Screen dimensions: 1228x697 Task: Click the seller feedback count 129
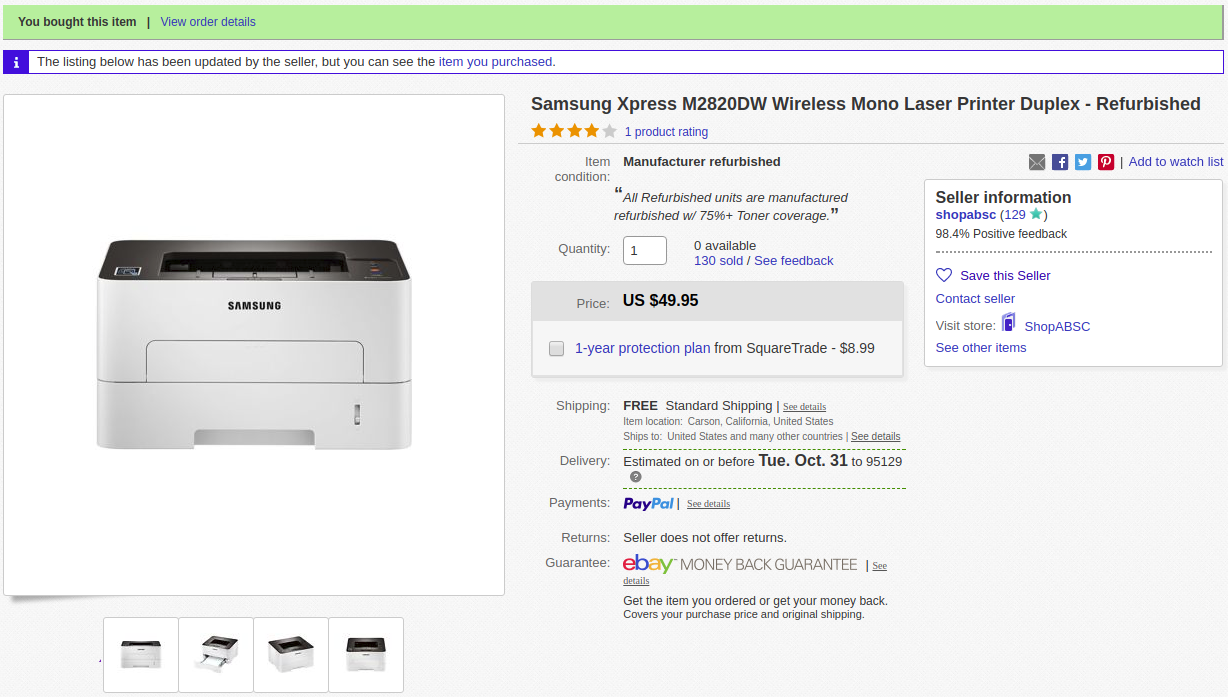1015,215
